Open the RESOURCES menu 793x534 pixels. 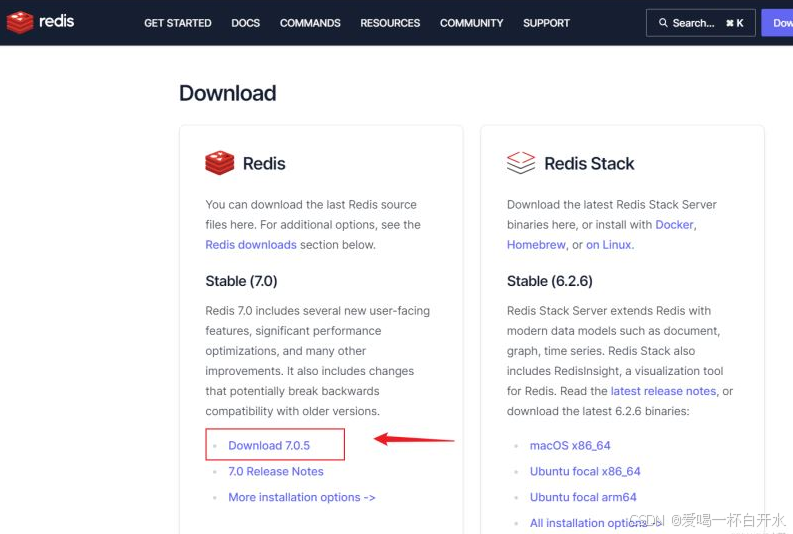click(x=390, y=23)
